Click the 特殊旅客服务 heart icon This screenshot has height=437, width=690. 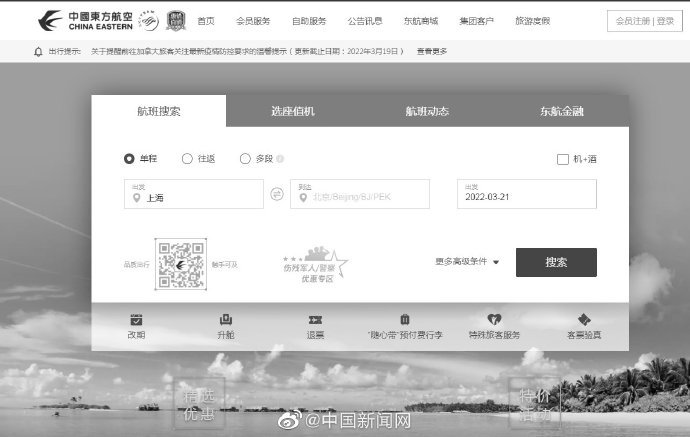click(x=494, y=320)
